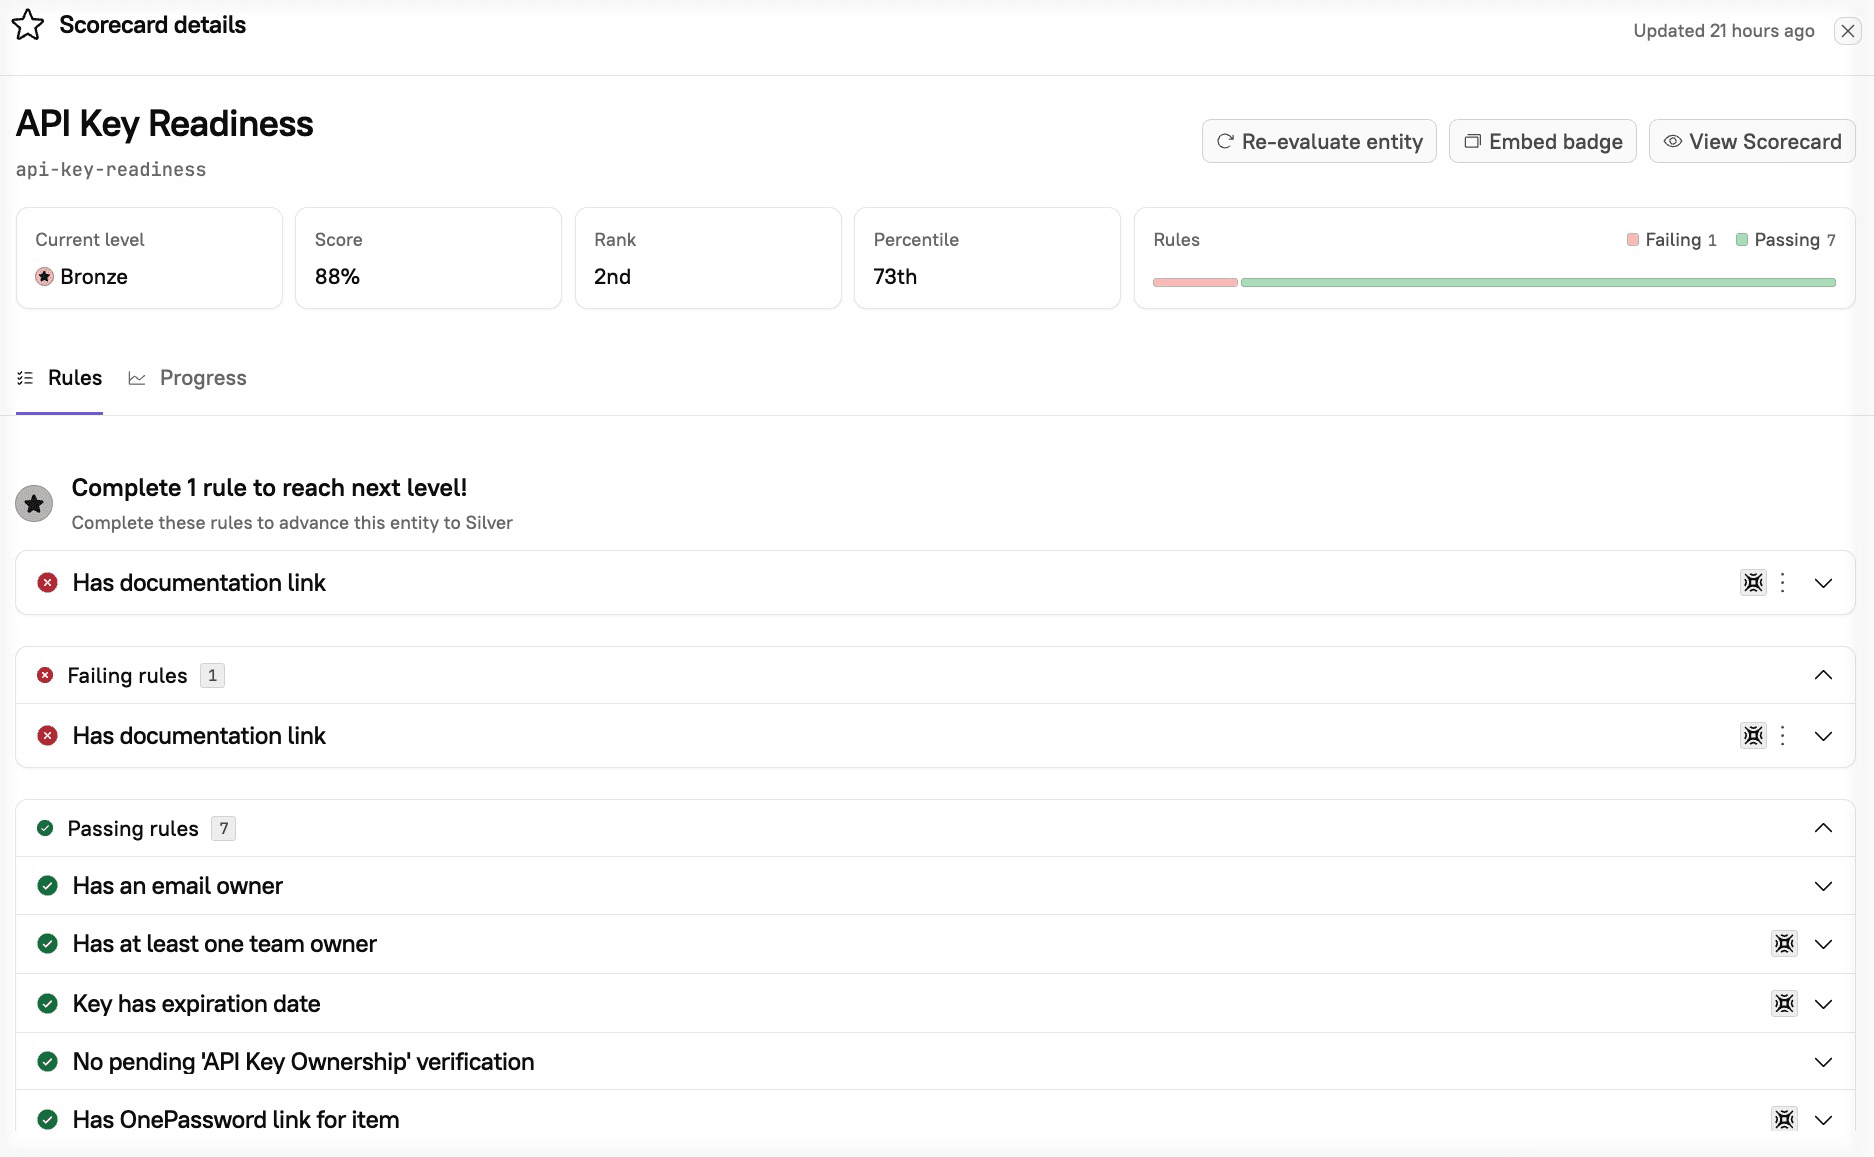Image resolution: width=1874 pixels, height=1157 pixels.
Task: Open the three-dot menu on next-level documentation rule
Action: [x=1783, y=583]
